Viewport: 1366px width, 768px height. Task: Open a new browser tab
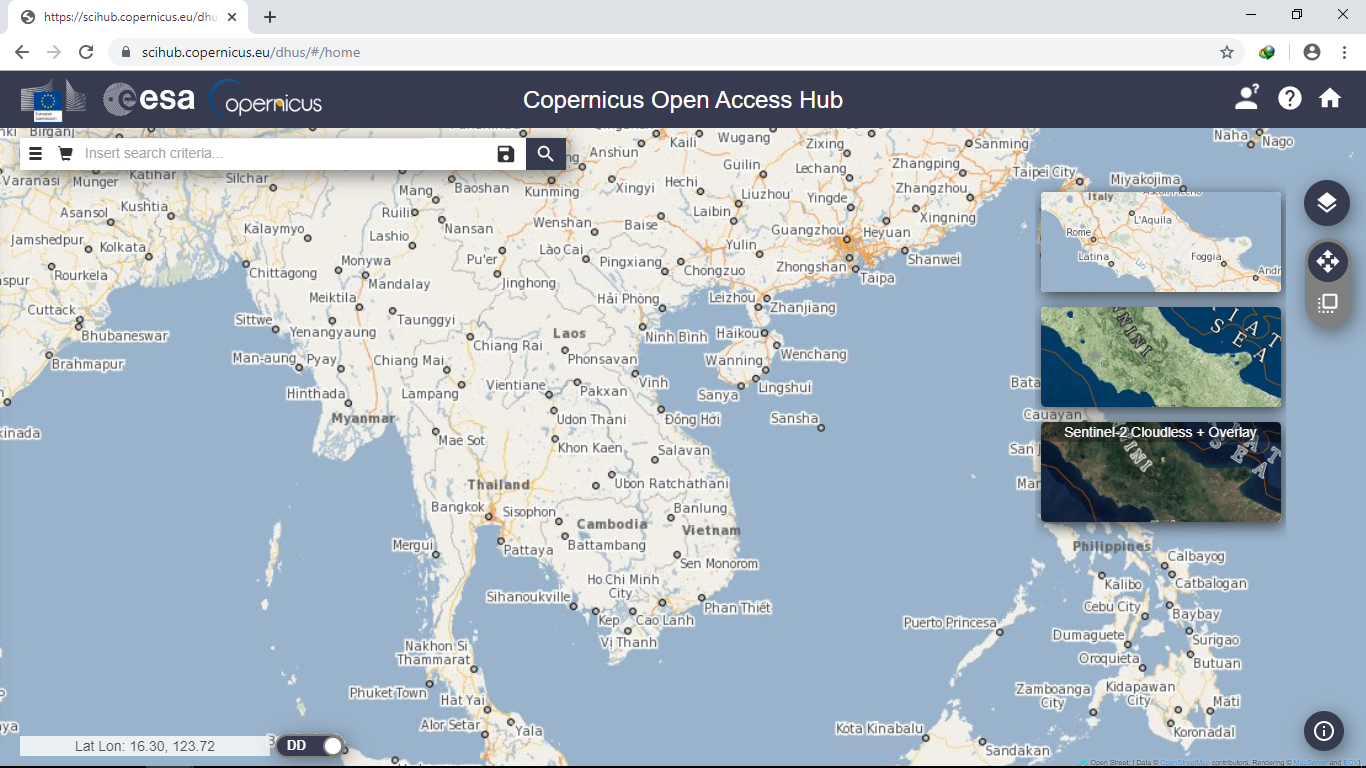(x=270, y=17)
